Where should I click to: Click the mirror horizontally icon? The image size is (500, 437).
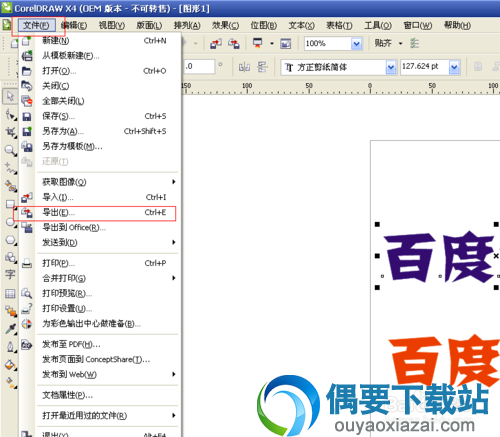point(244,67)
